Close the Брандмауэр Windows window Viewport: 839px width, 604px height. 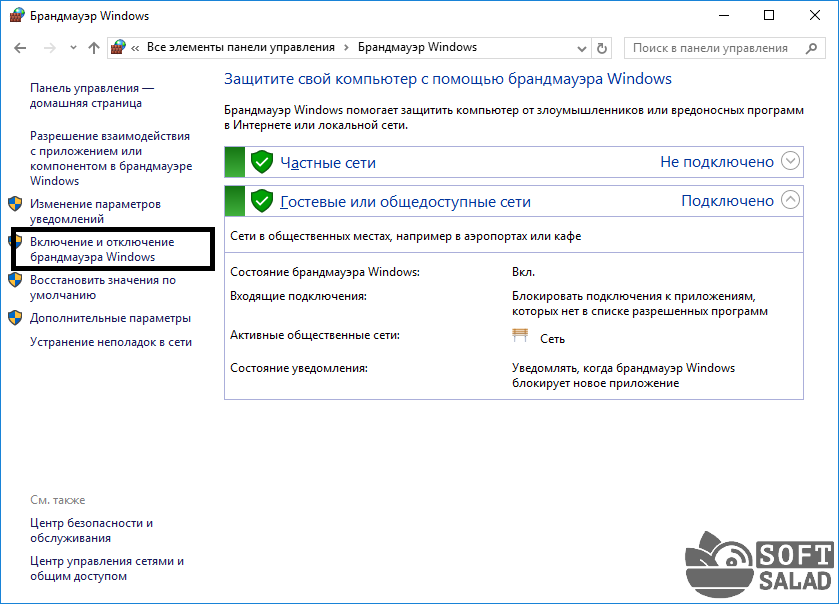[814, 16]
